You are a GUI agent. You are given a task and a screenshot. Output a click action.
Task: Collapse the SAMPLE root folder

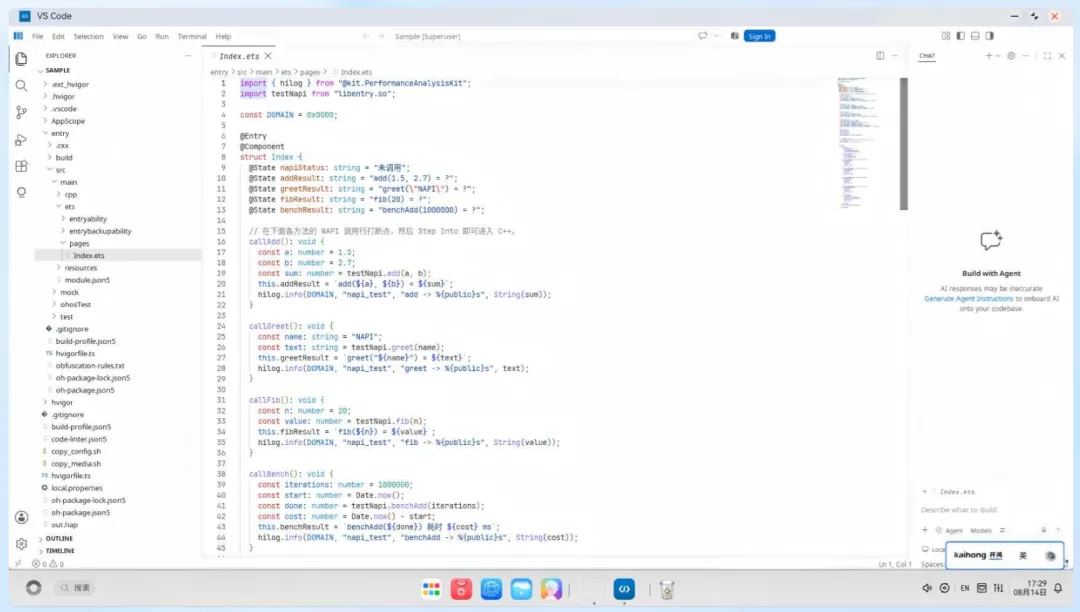click(57, 70)
